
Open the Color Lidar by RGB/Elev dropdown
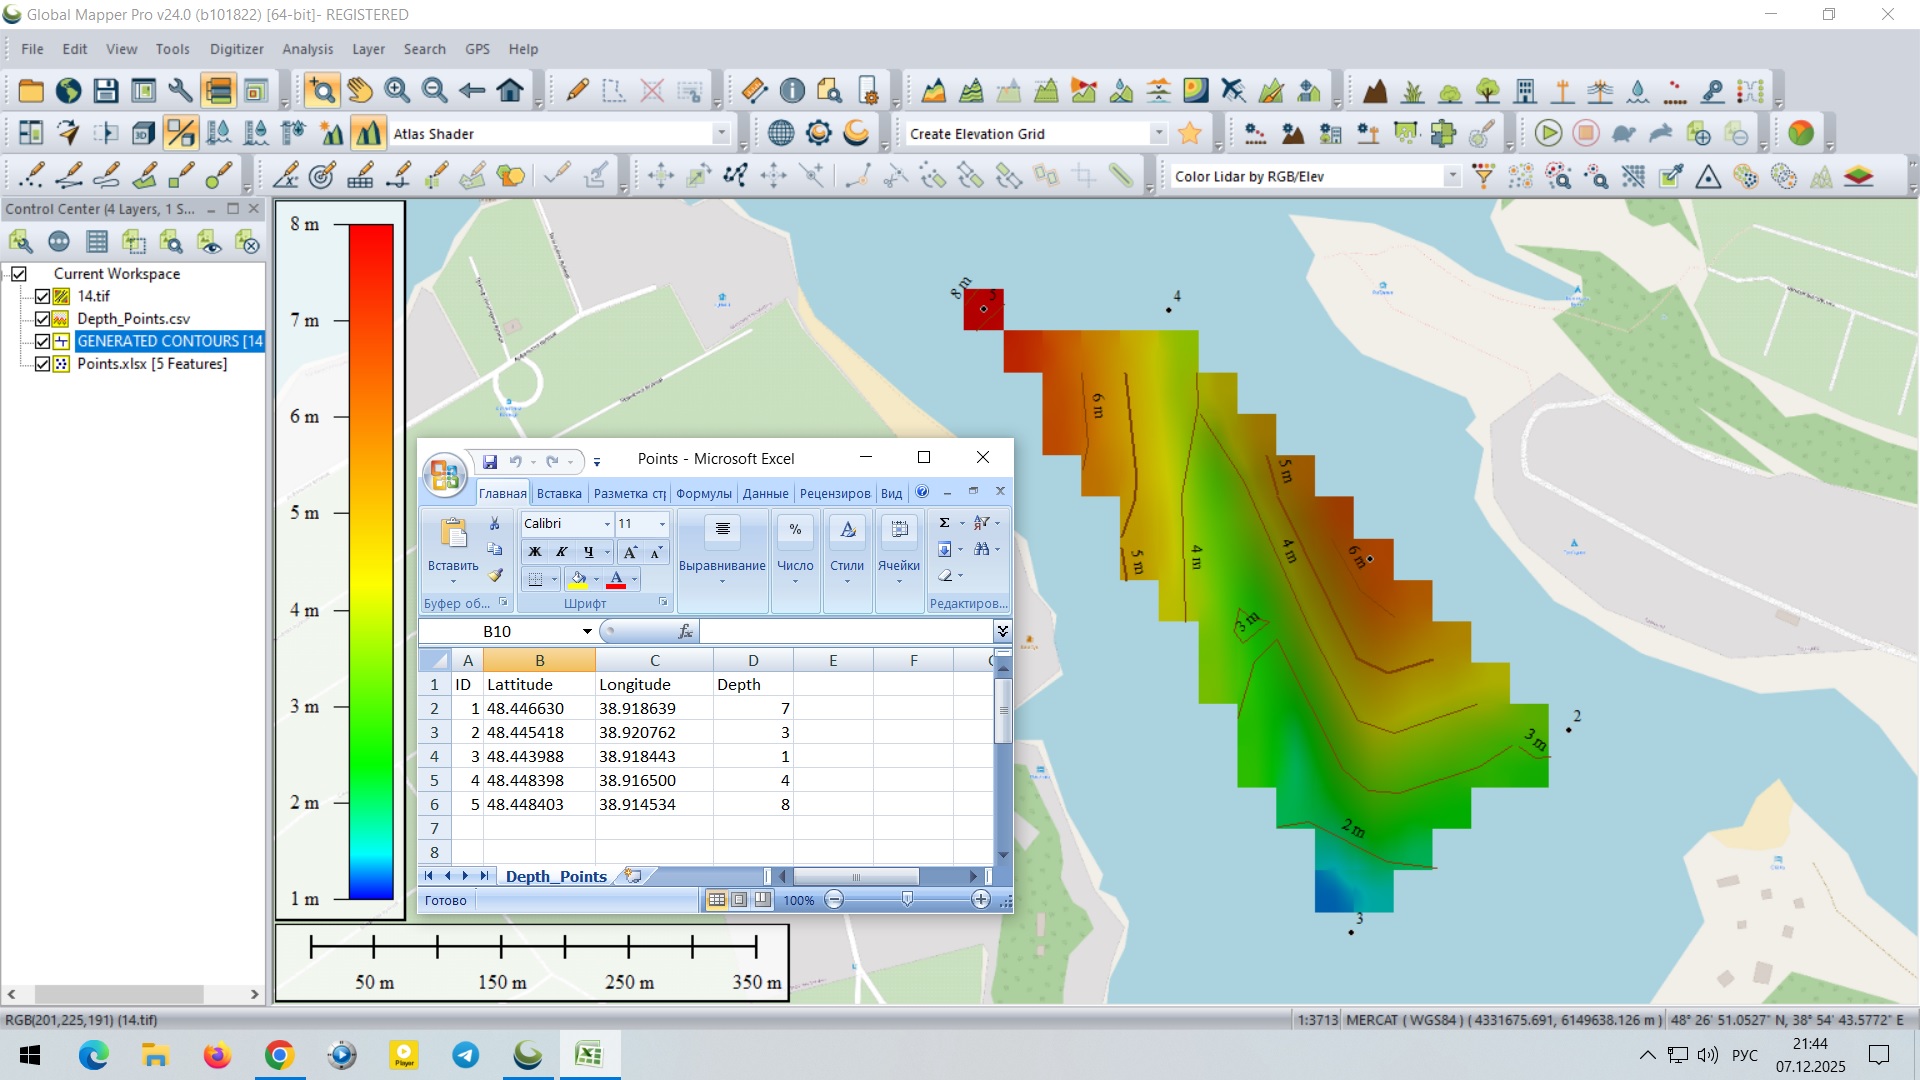[x=1452, y=176]
